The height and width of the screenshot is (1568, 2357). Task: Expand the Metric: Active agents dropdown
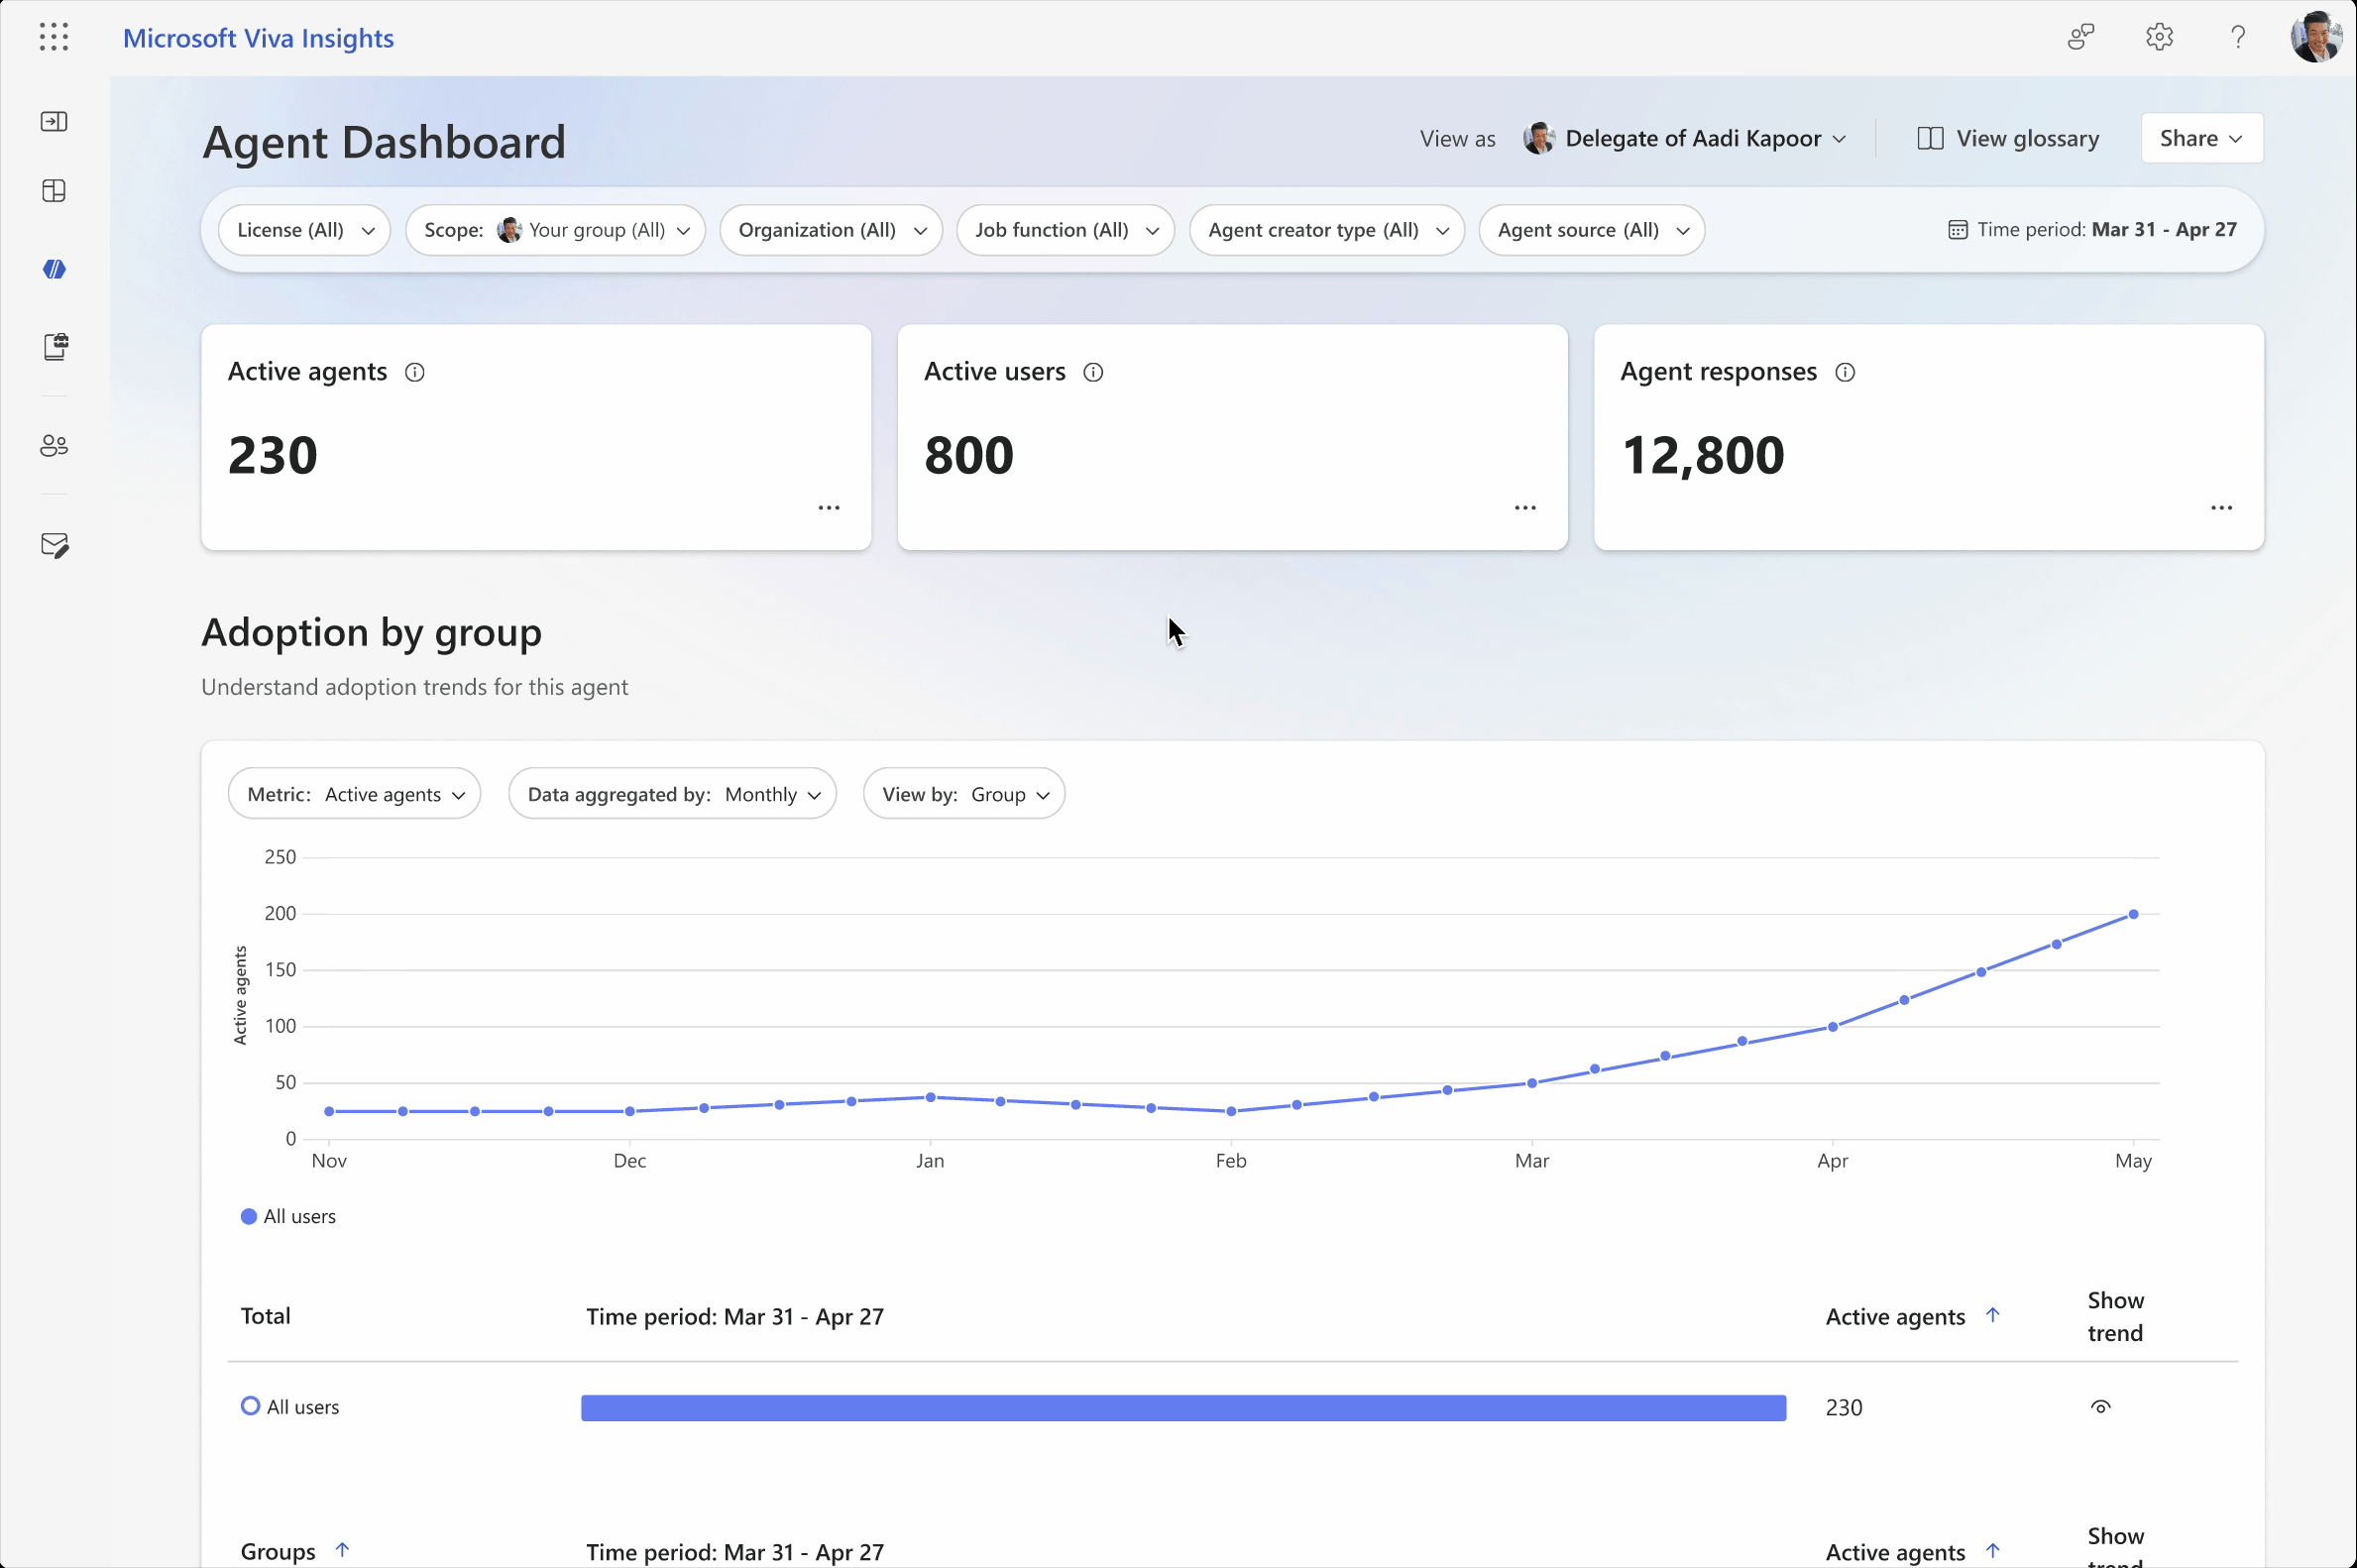[355, 793]
